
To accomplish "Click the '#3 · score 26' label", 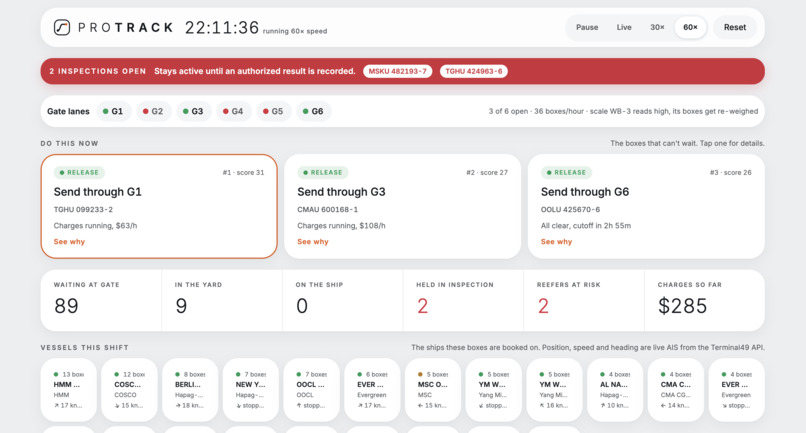I will click(730, 172).
